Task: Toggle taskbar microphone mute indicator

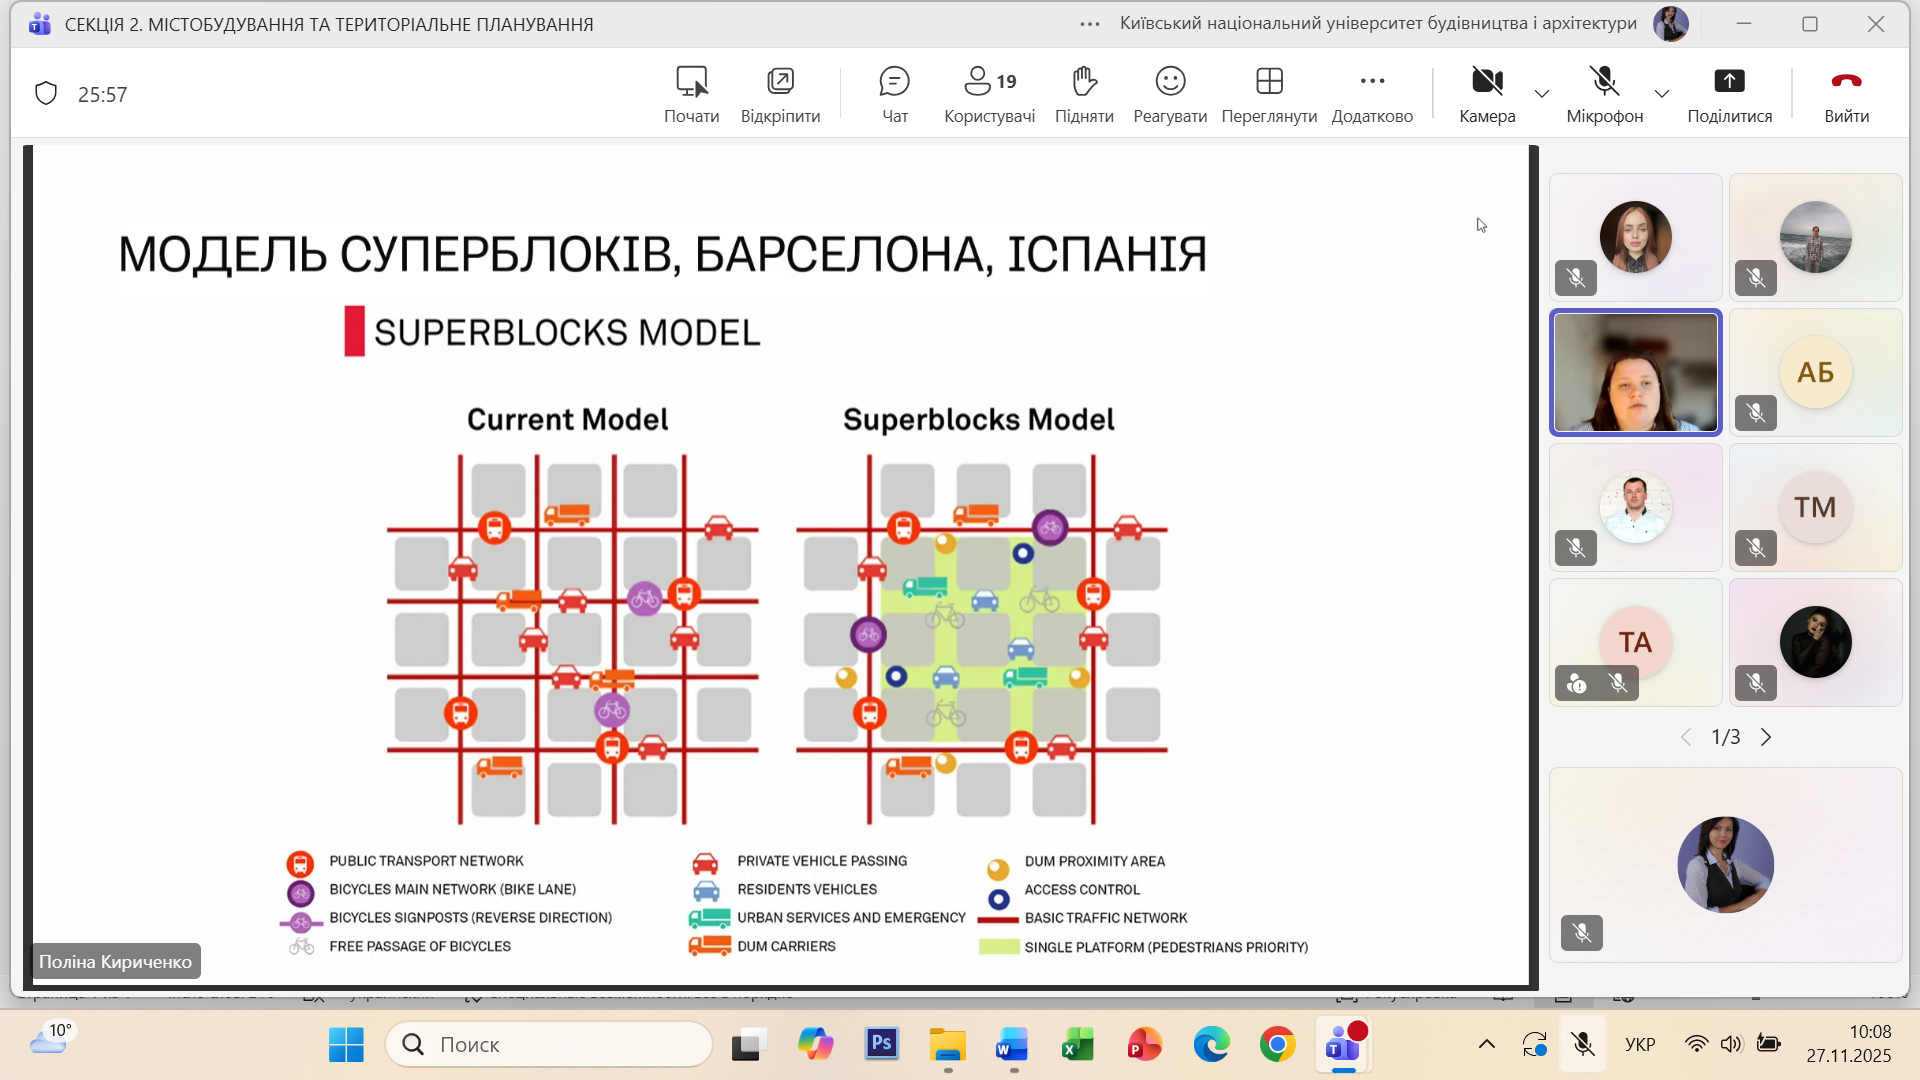Action: tap(1583, 1045)
